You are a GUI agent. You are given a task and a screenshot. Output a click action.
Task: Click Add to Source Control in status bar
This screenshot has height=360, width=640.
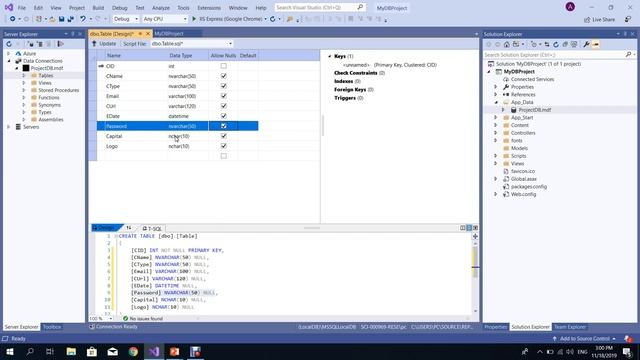pyautogui.click(x=584, y=338)
